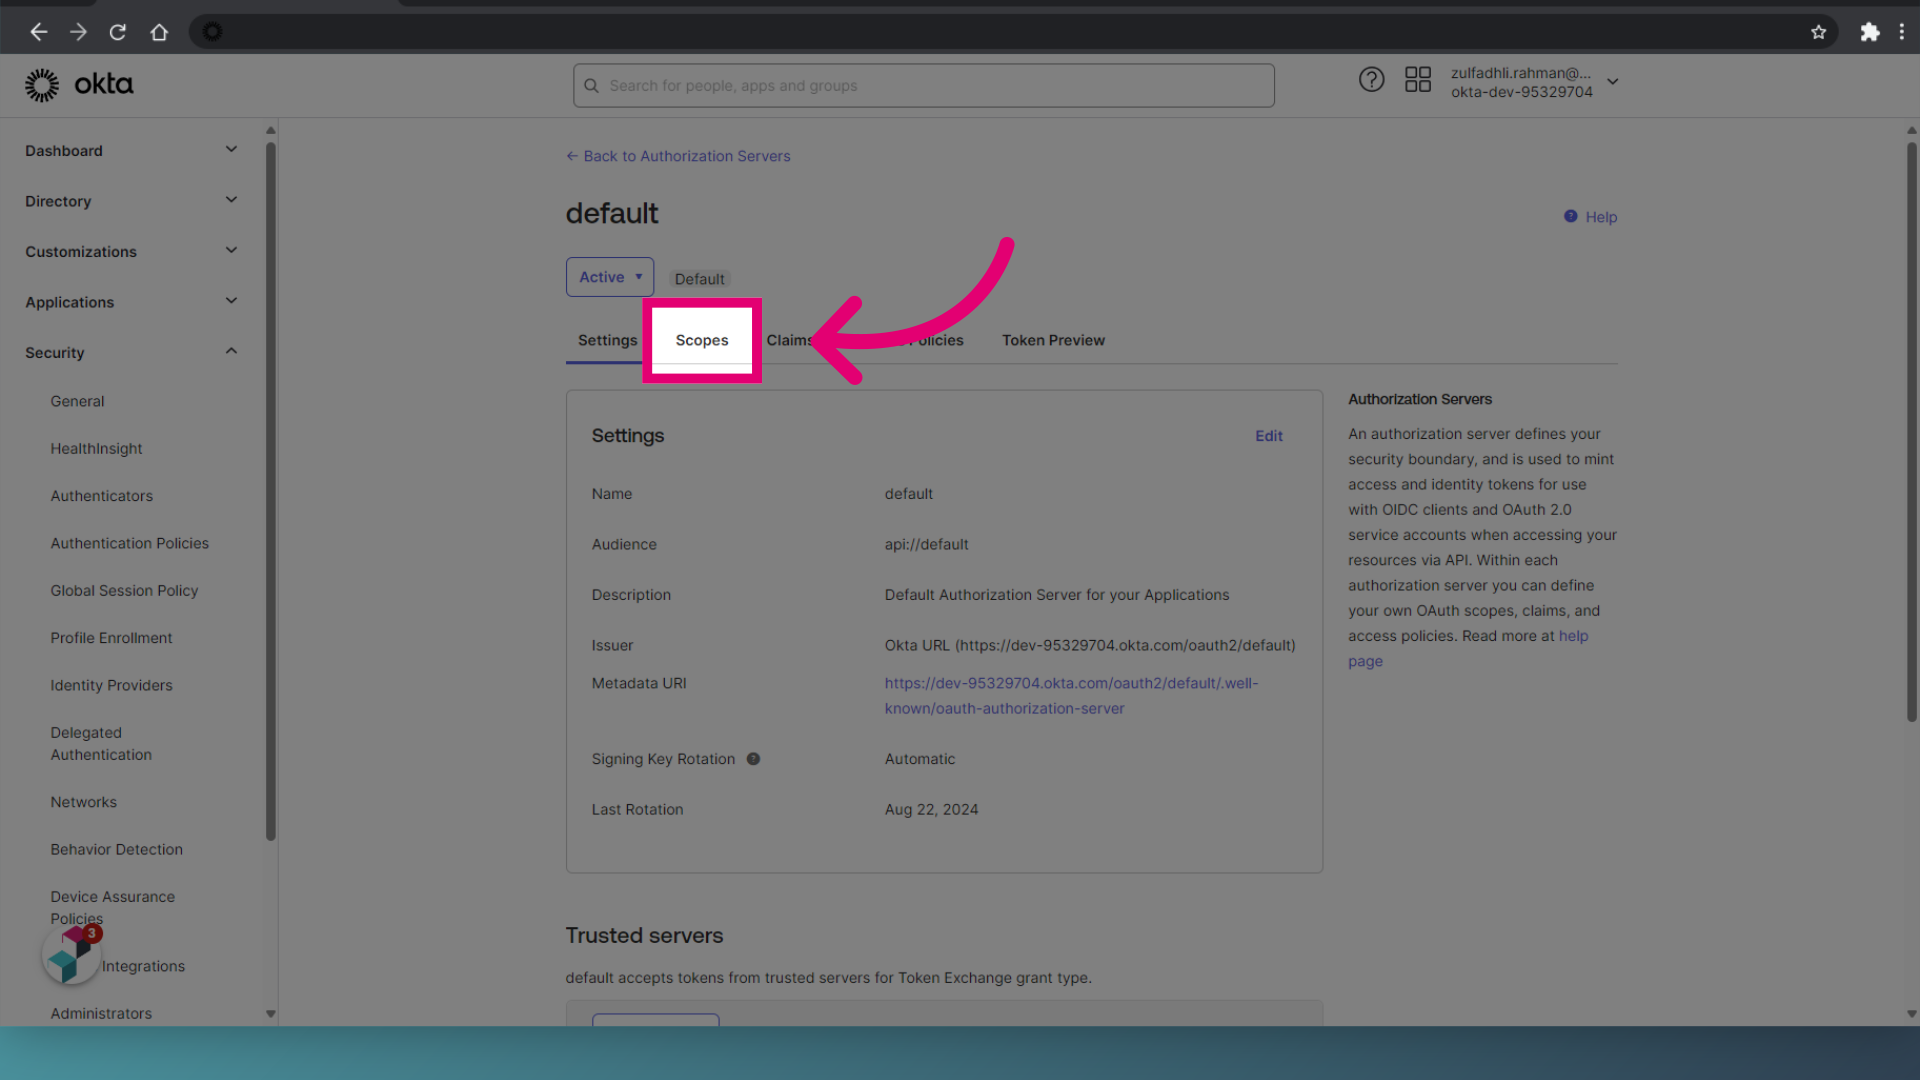Open Delegated Authentication in the sidebar
The image size is (1920, 1080).
(101, 744)
